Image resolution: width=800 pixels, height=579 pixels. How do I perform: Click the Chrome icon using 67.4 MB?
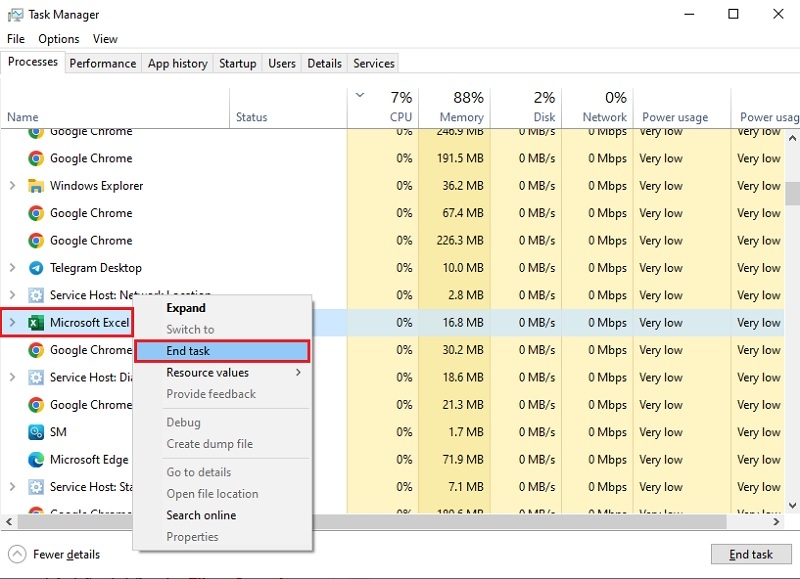click(x=36, y=213)
